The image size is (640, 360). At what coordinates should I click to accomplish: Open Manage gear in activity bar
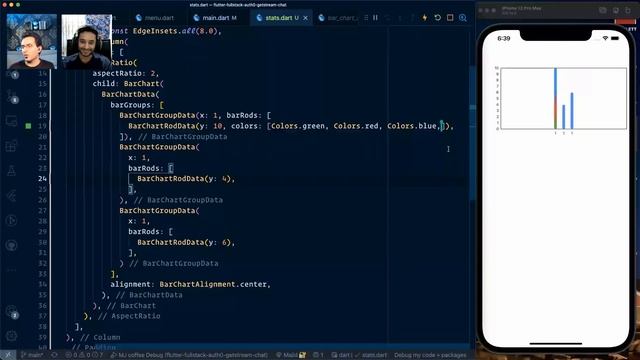coord(11,336)
